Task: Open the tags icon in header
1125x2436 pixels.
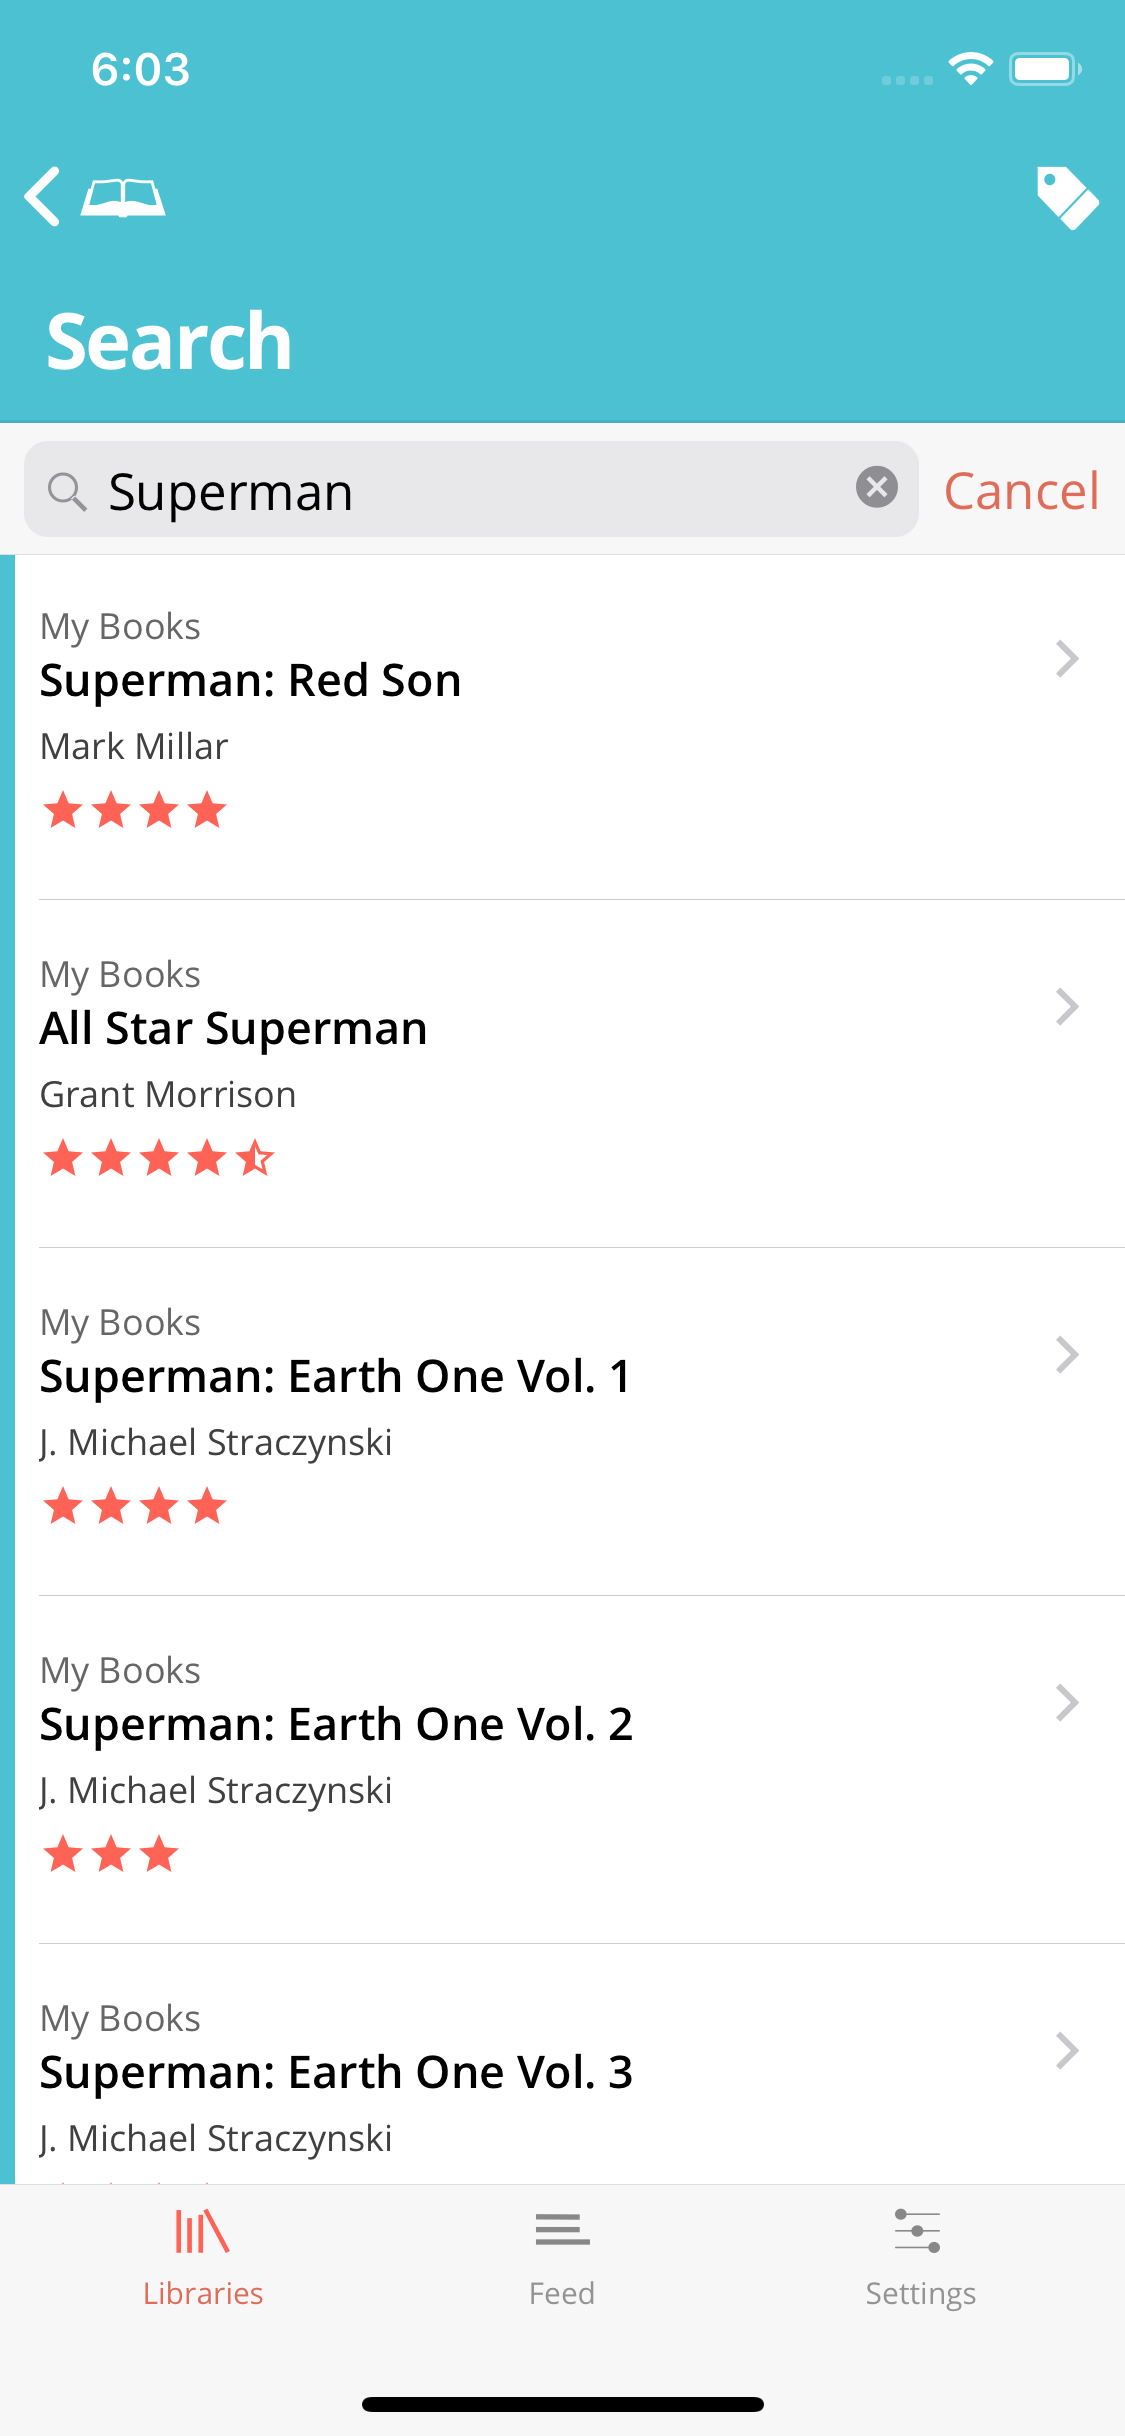Action: [1067, 197]
